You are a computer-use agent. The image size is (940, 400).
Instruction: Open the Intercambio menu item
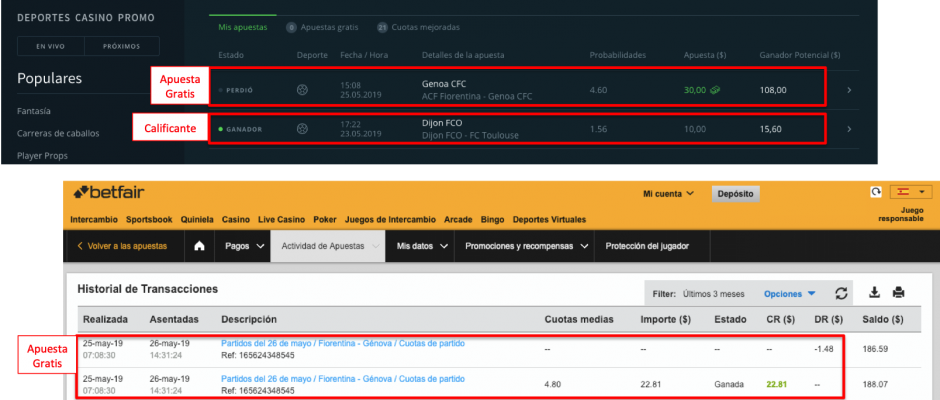[x=94, y=219]
